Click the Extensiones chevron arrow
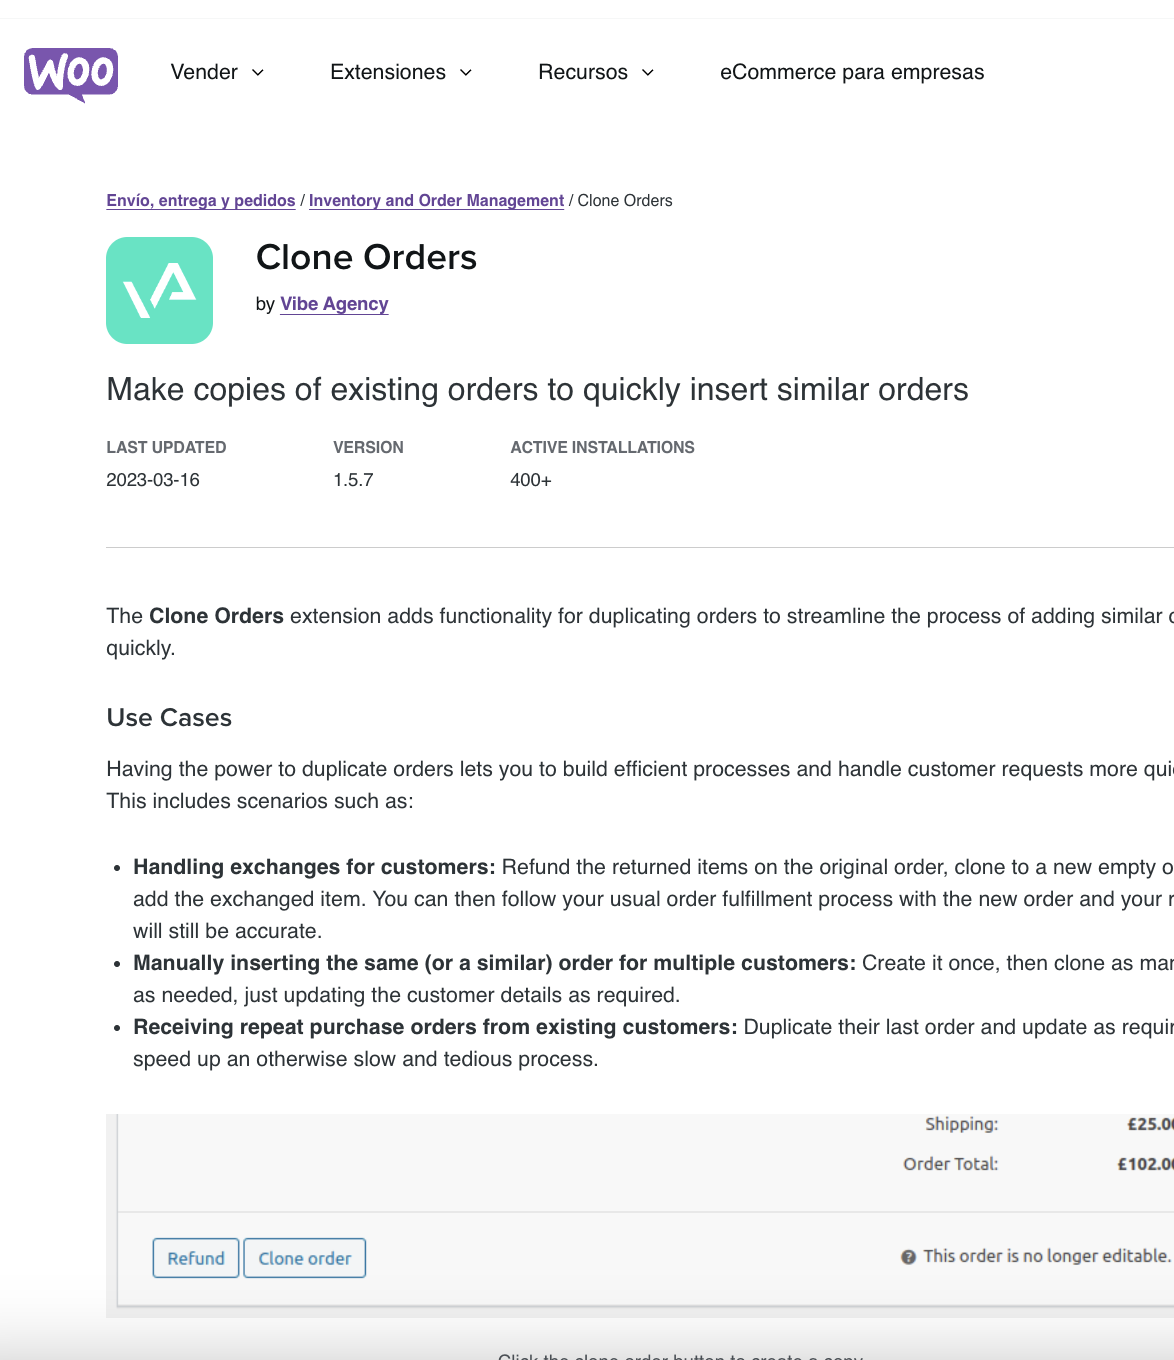The height and width of the screenshot is (1360, 1174). [465, 73]
